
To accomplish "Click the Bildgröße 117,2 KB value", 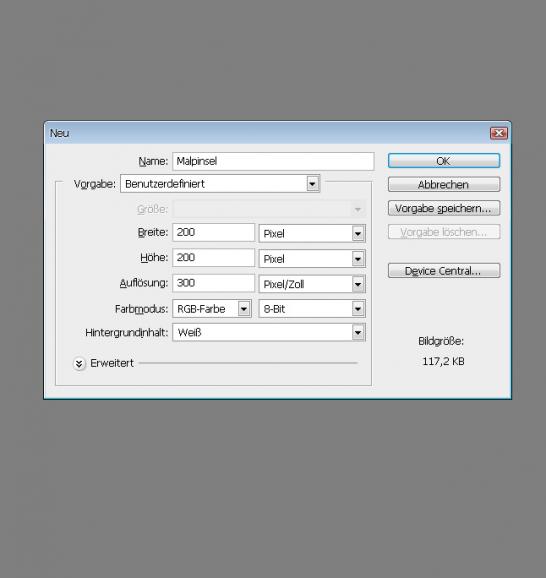I will pyautogui.click(x=443, y=361).
